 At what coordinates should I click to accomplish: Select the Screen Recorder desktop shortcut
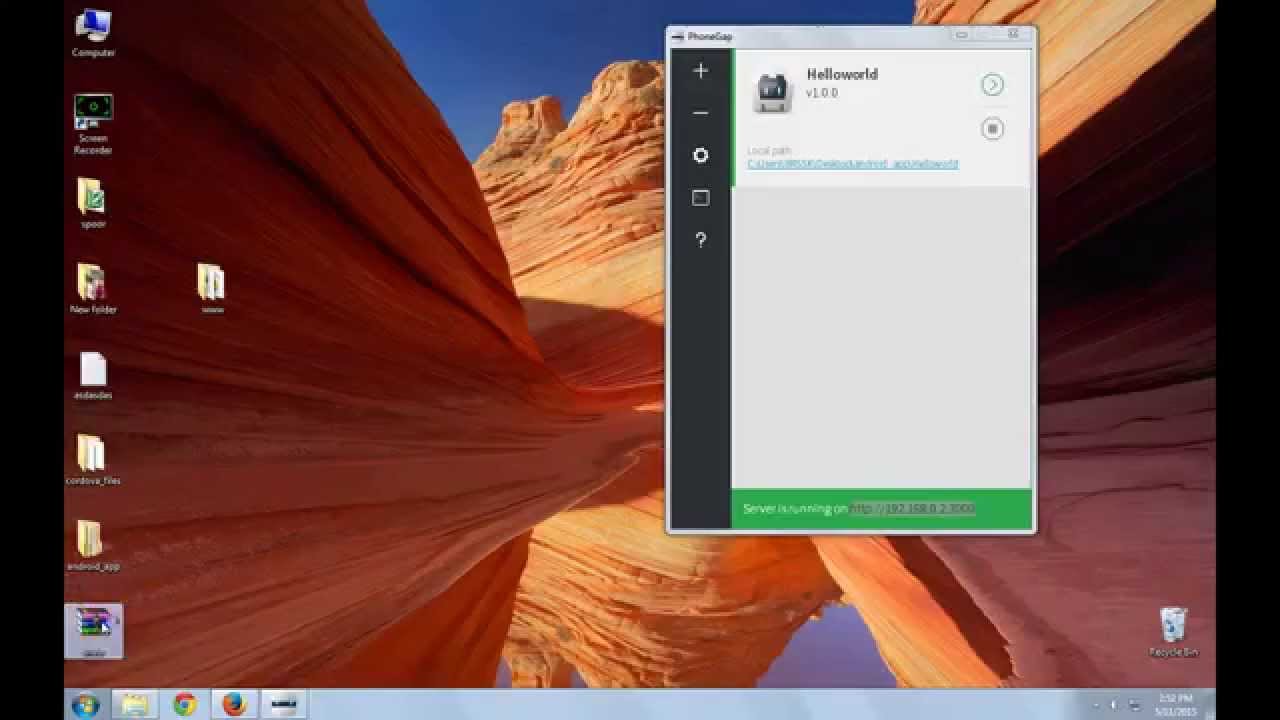[93, 125]
